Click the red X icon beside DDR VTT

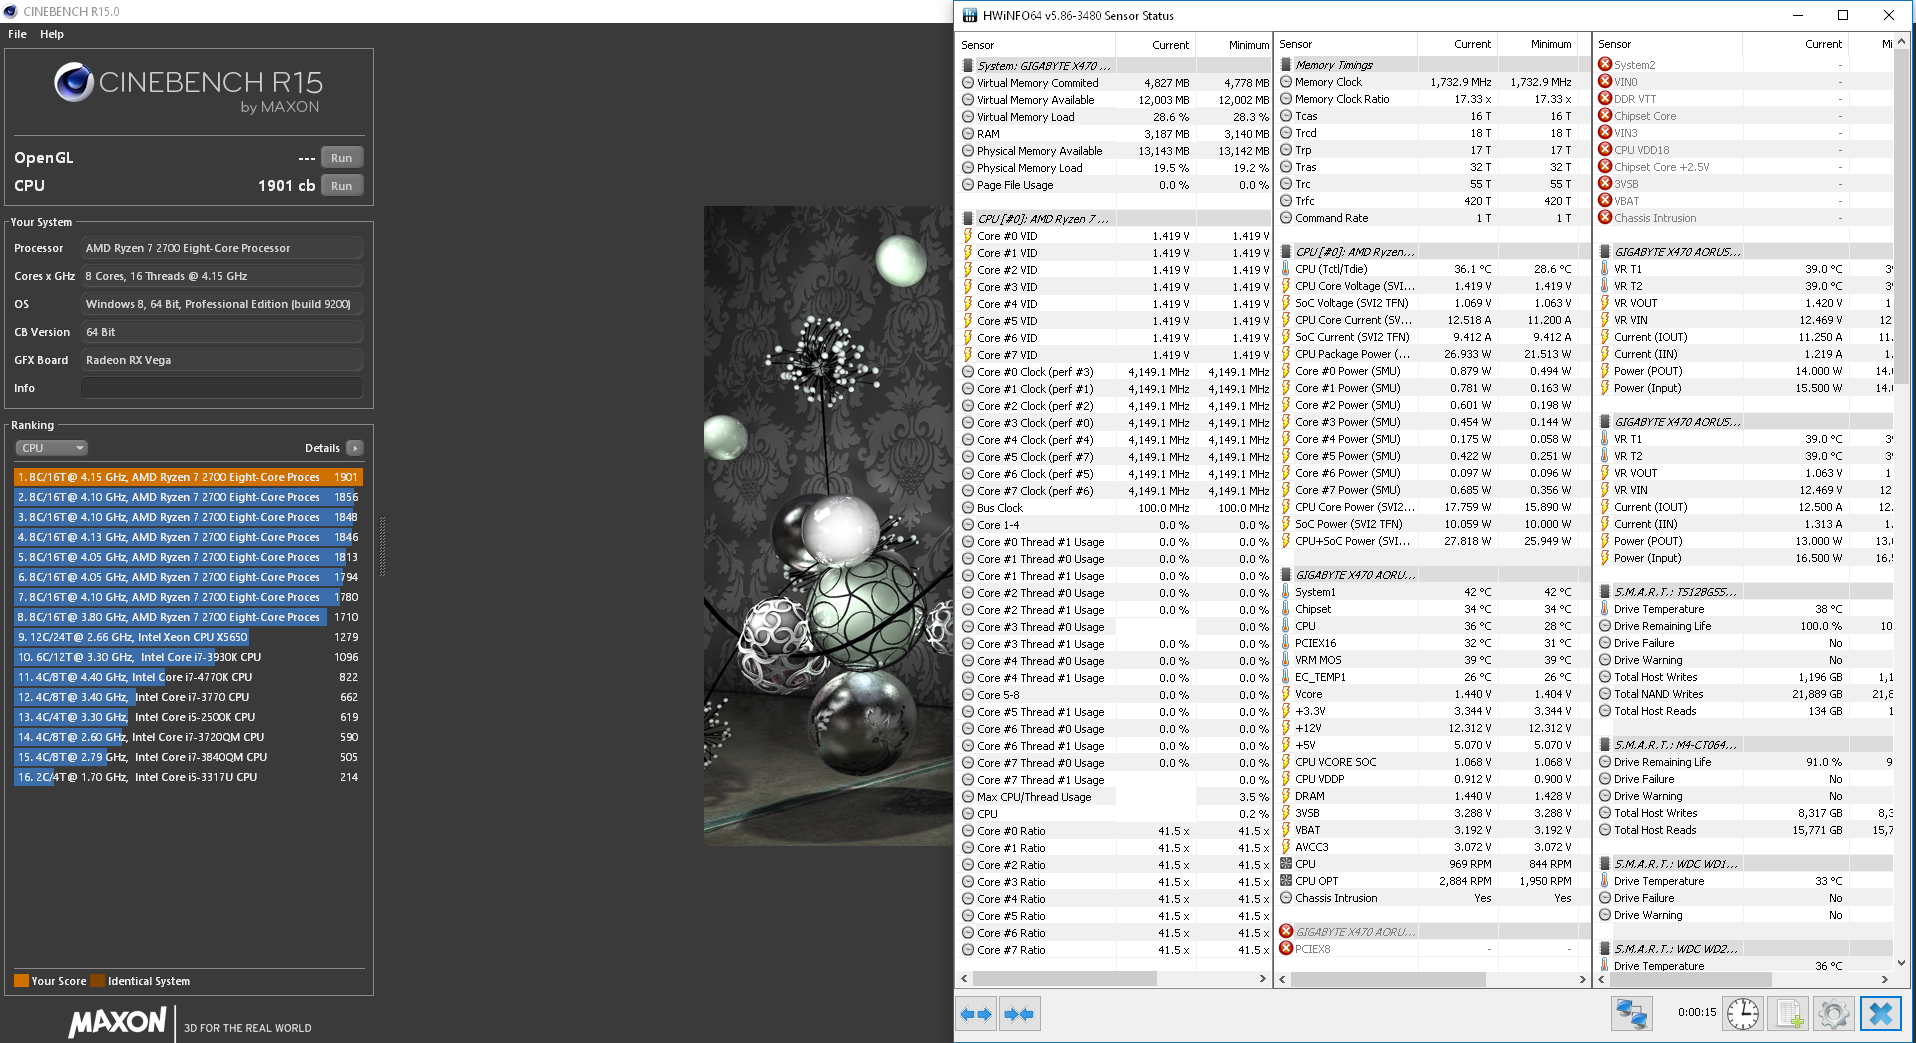click(x=1605, y=99)
